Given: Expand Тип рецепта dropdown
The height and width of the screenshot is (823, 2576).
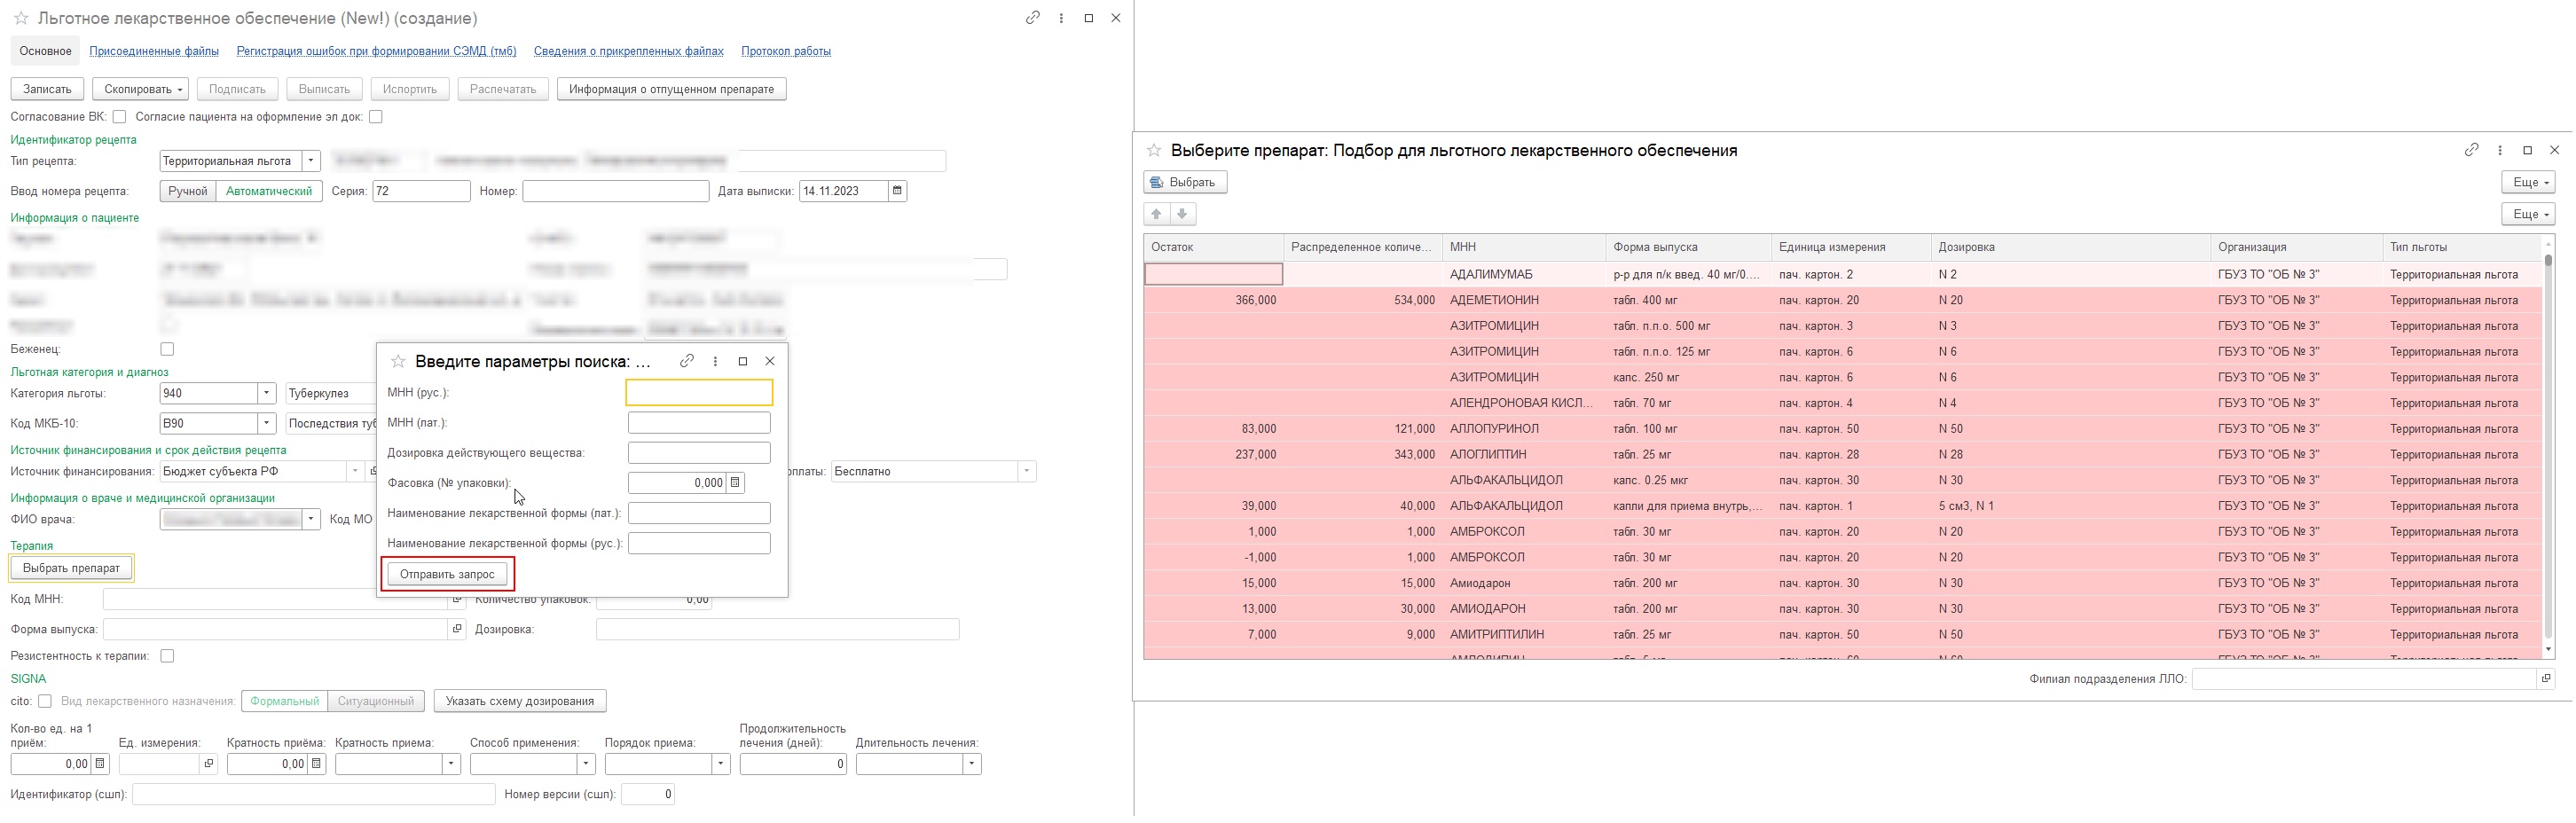Looking at the screenshot, I should pyautogui.click(x=311, y=161).
